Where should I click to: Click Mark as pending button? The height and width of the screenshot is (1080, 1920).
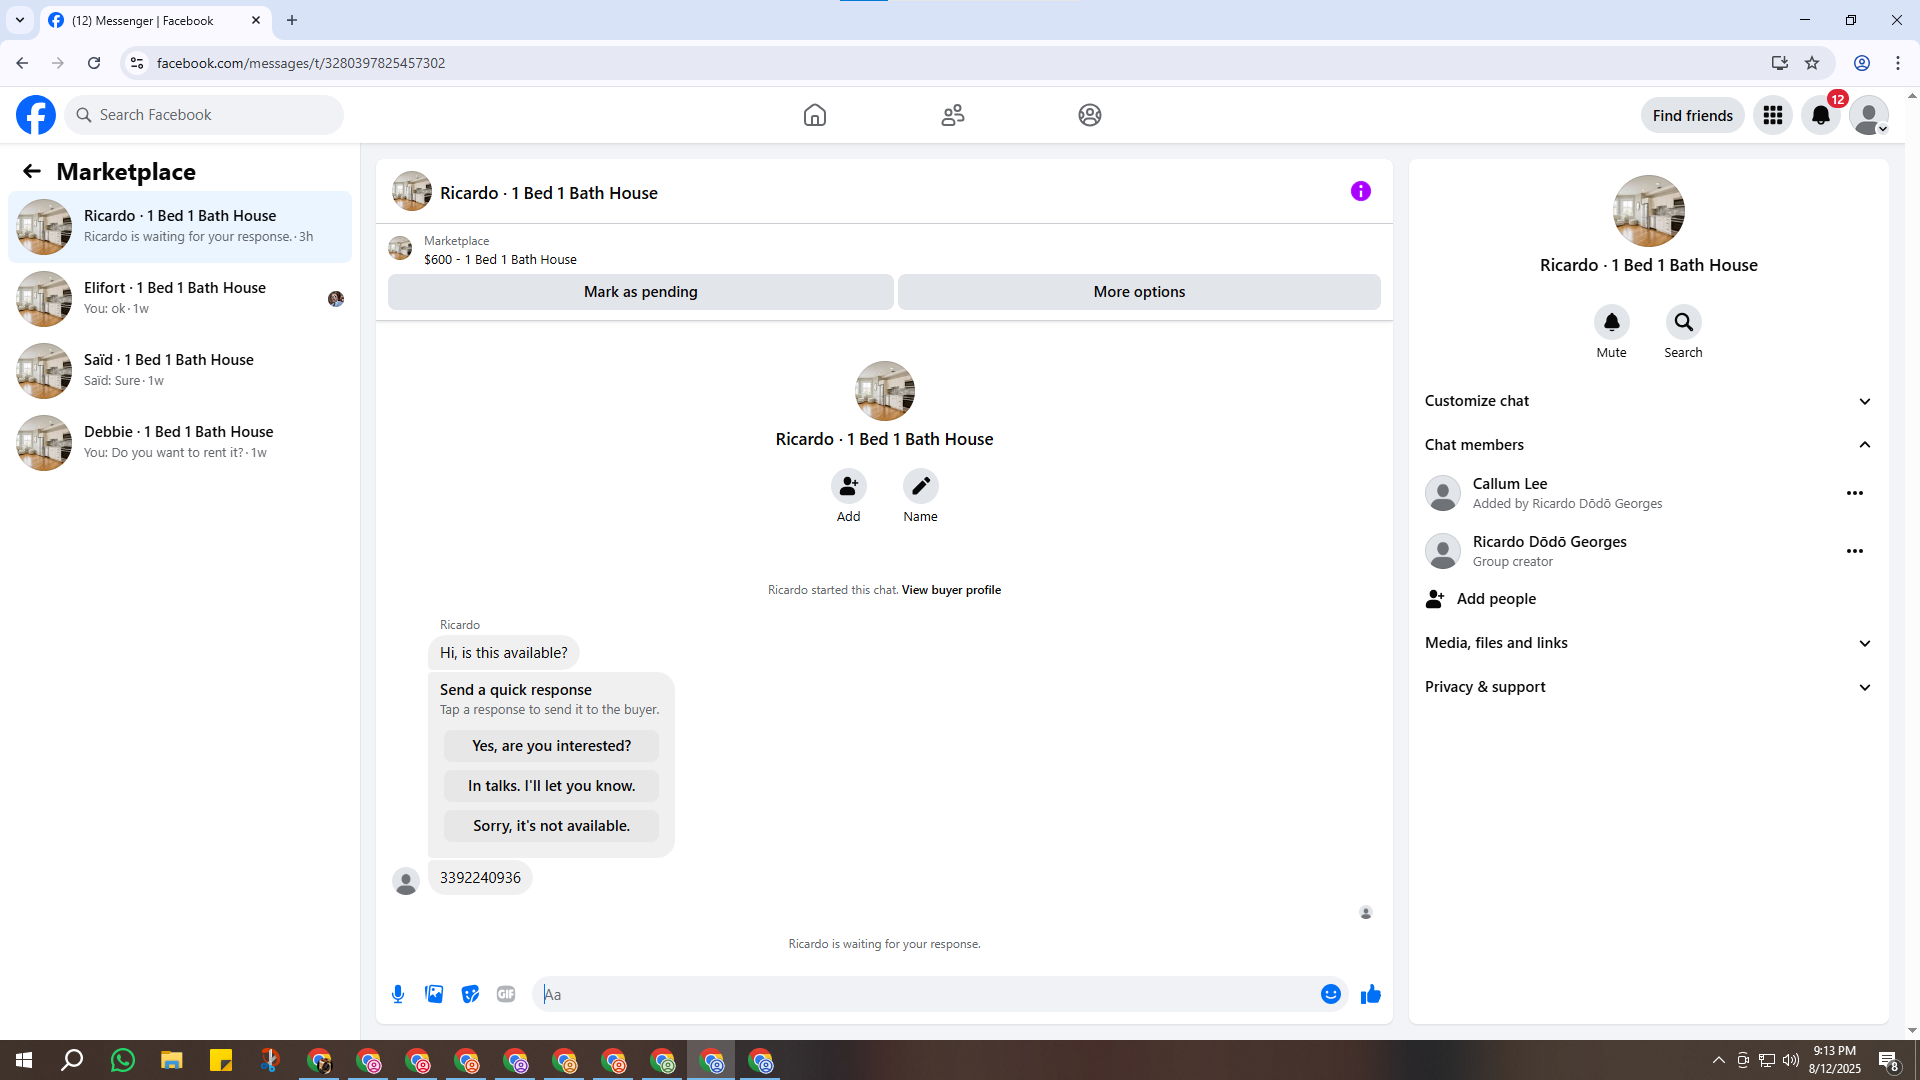640,292
